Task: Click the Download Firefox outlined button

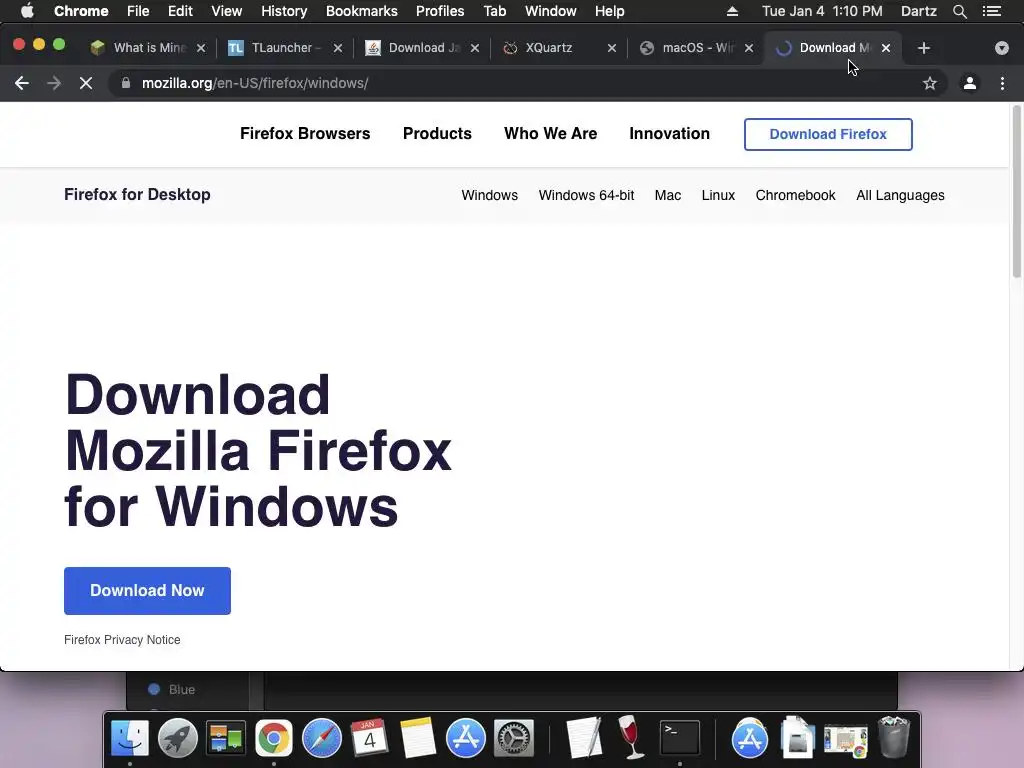Action: (828, 134)
